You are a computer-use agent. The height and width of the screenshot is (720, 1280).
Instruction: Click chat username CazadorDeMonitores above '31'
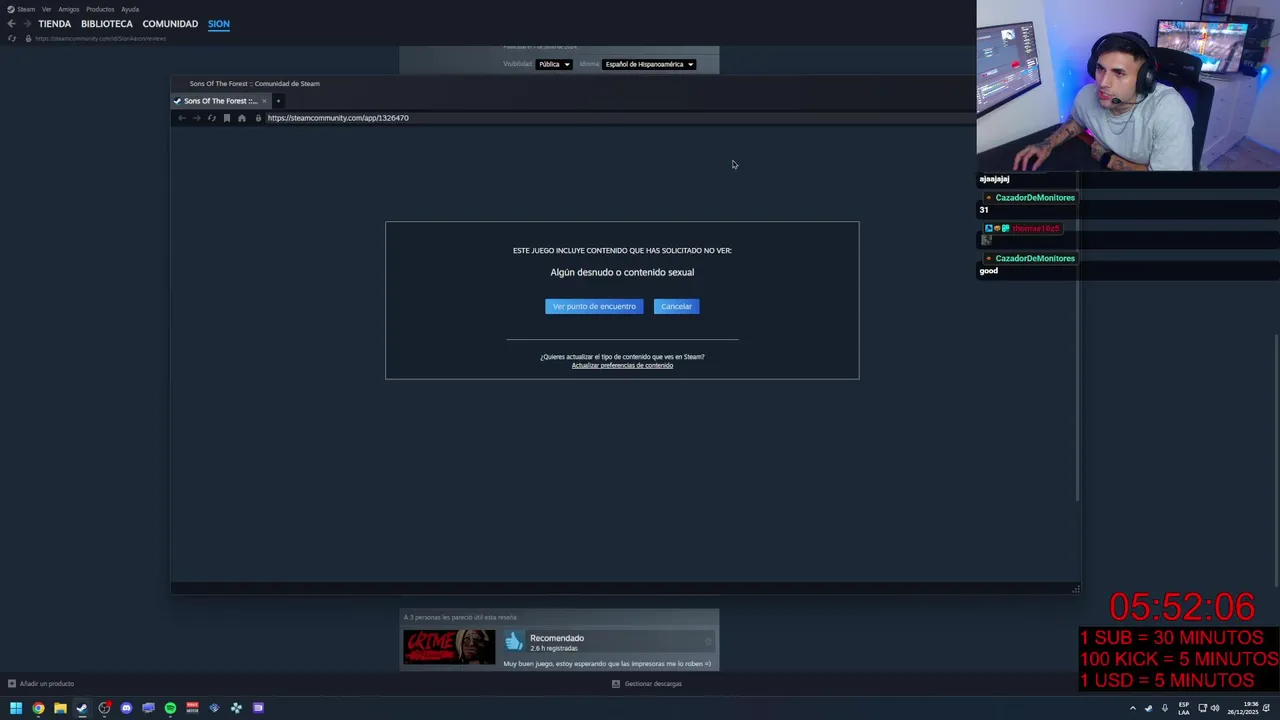click(x=1035, y=198)
